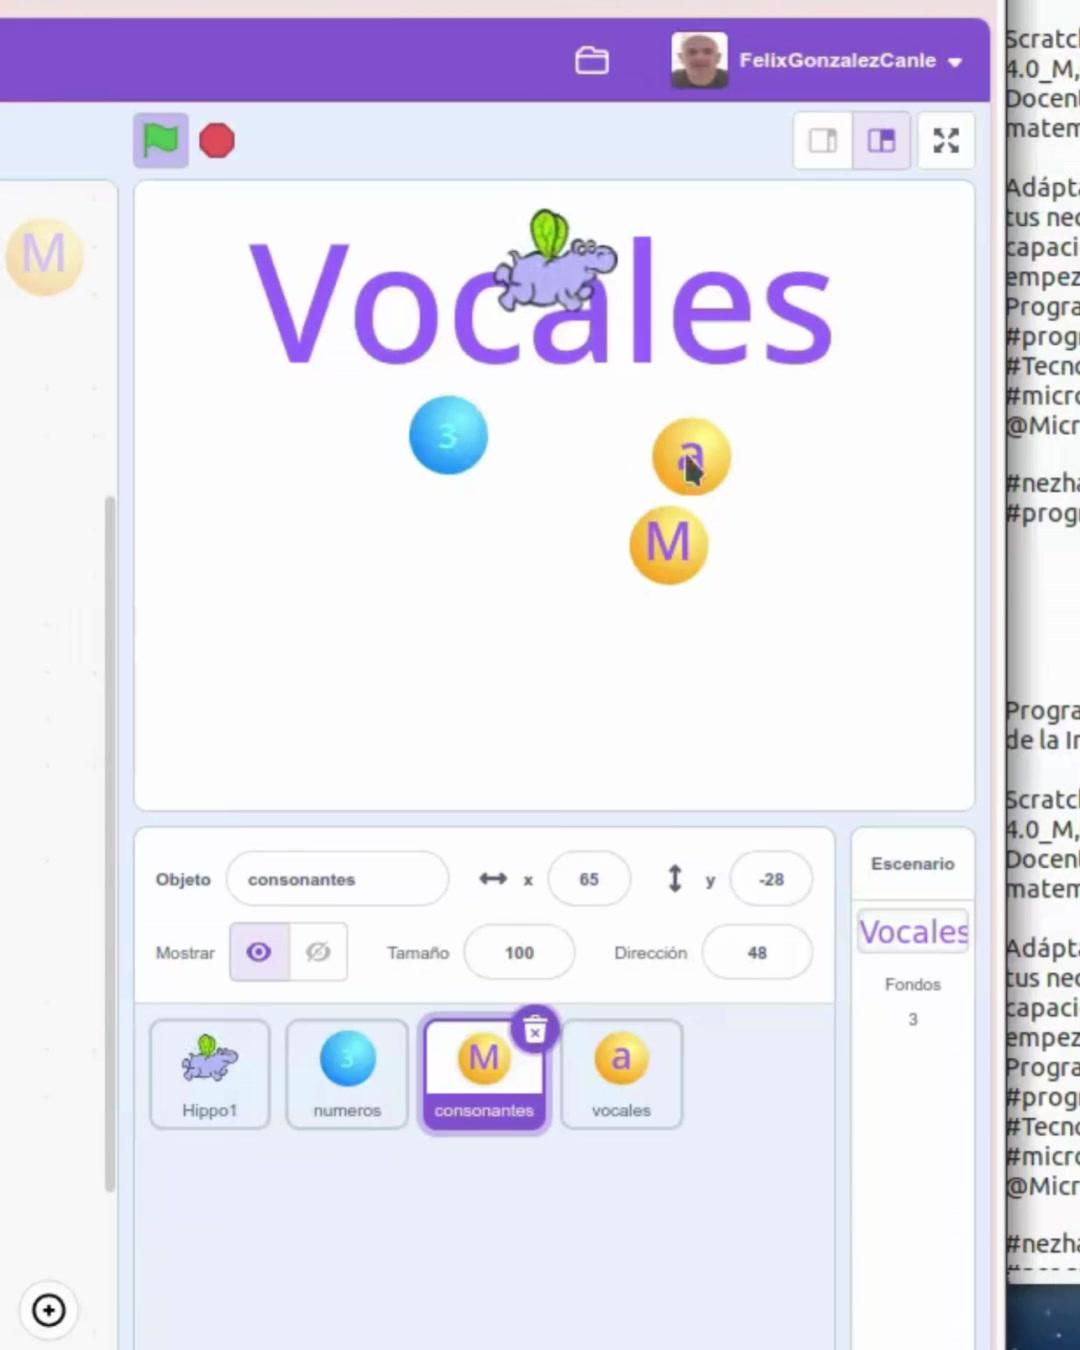Stop the project with the red octagon
This screenshot has width=1080, height=1350.
pyautogui.click(x=217, y=141)
